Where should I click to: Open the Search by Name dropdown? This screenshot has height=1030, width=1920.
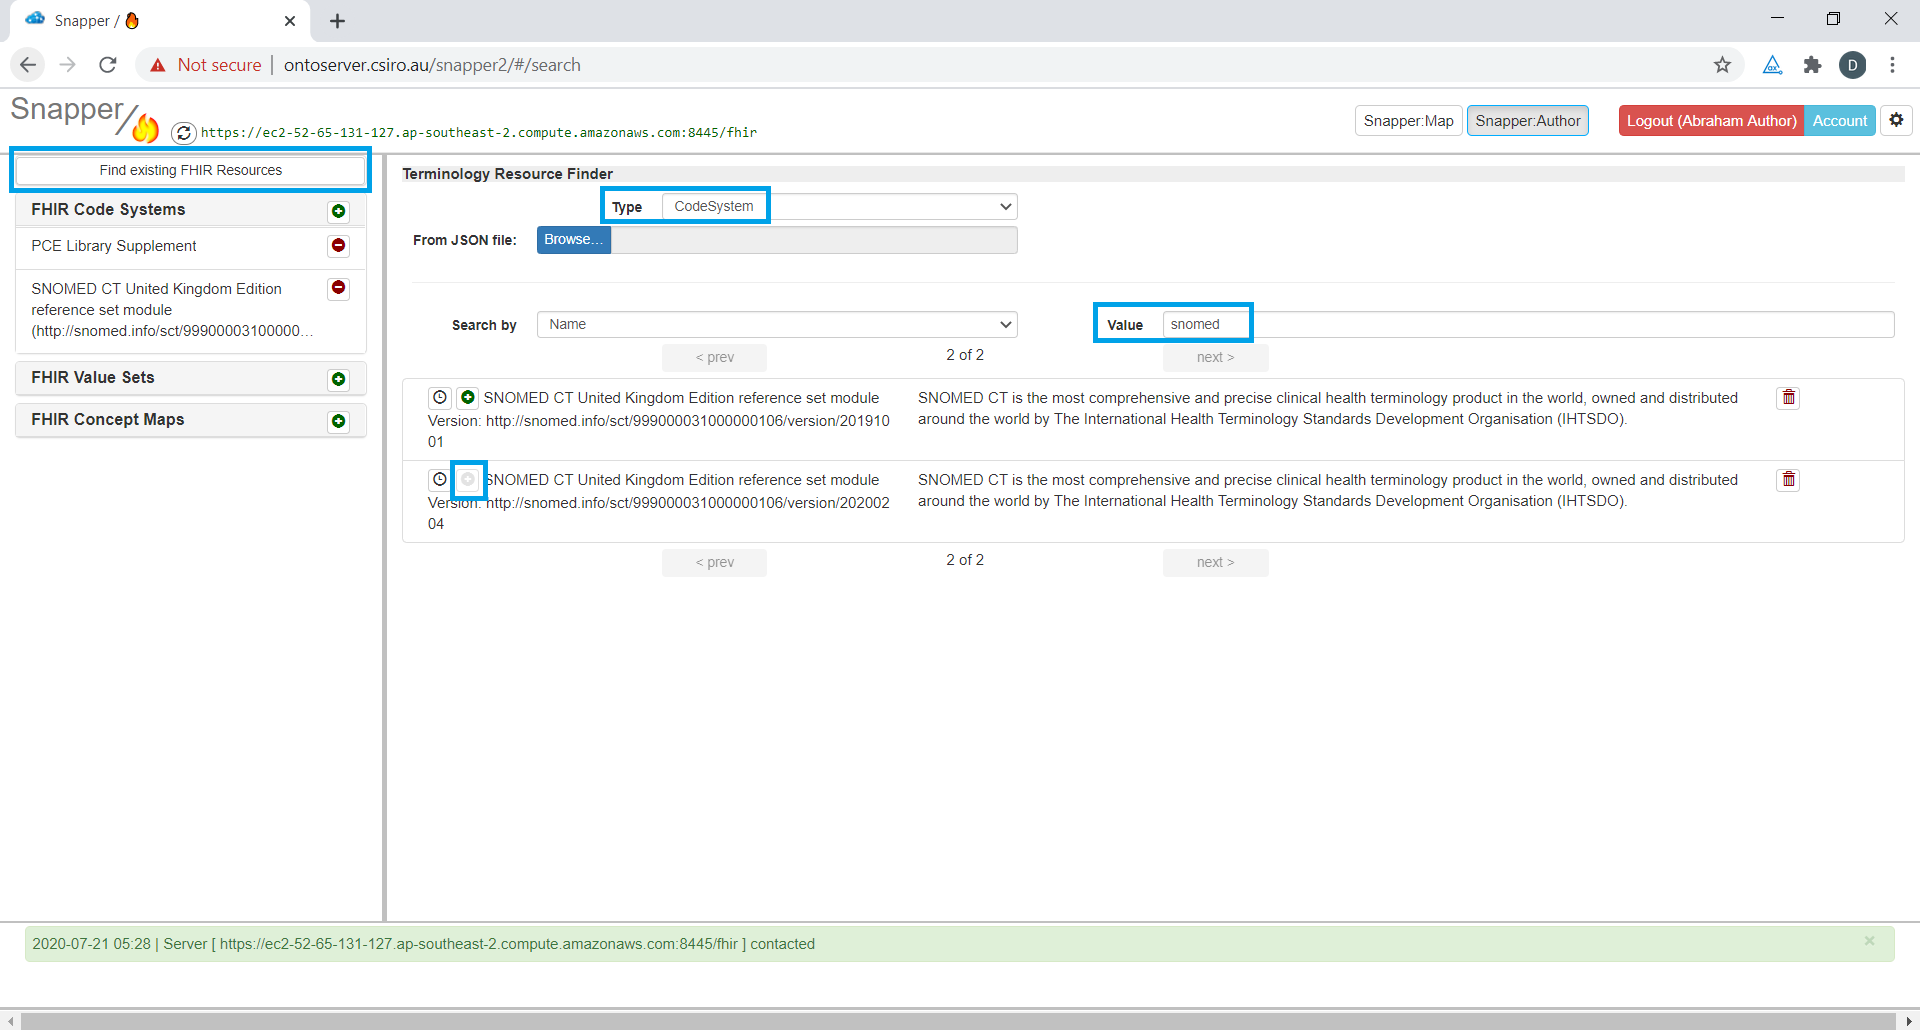coord(777,325)
